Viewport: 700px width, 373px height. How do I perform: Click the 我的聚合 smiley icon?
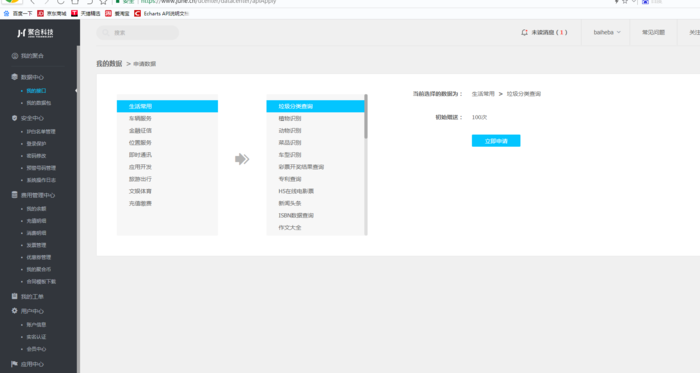(15, 56)
